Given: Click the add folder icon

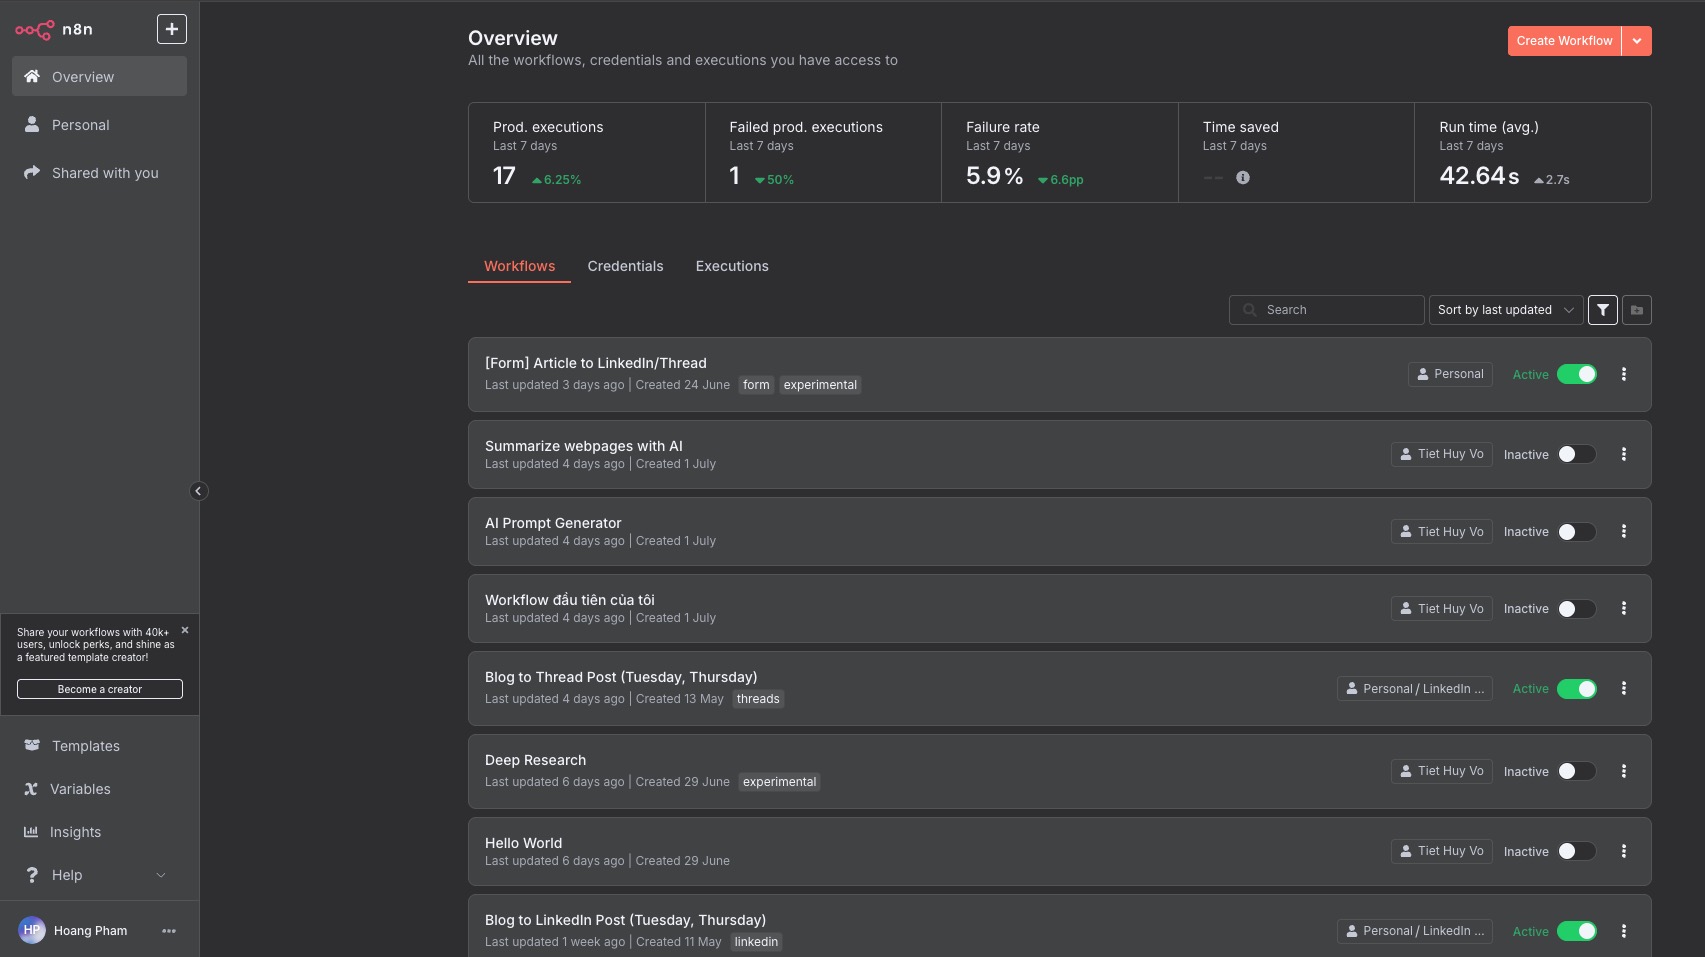Looking at the screenshot, I should pyautogui.click(x=1637, y=310).
